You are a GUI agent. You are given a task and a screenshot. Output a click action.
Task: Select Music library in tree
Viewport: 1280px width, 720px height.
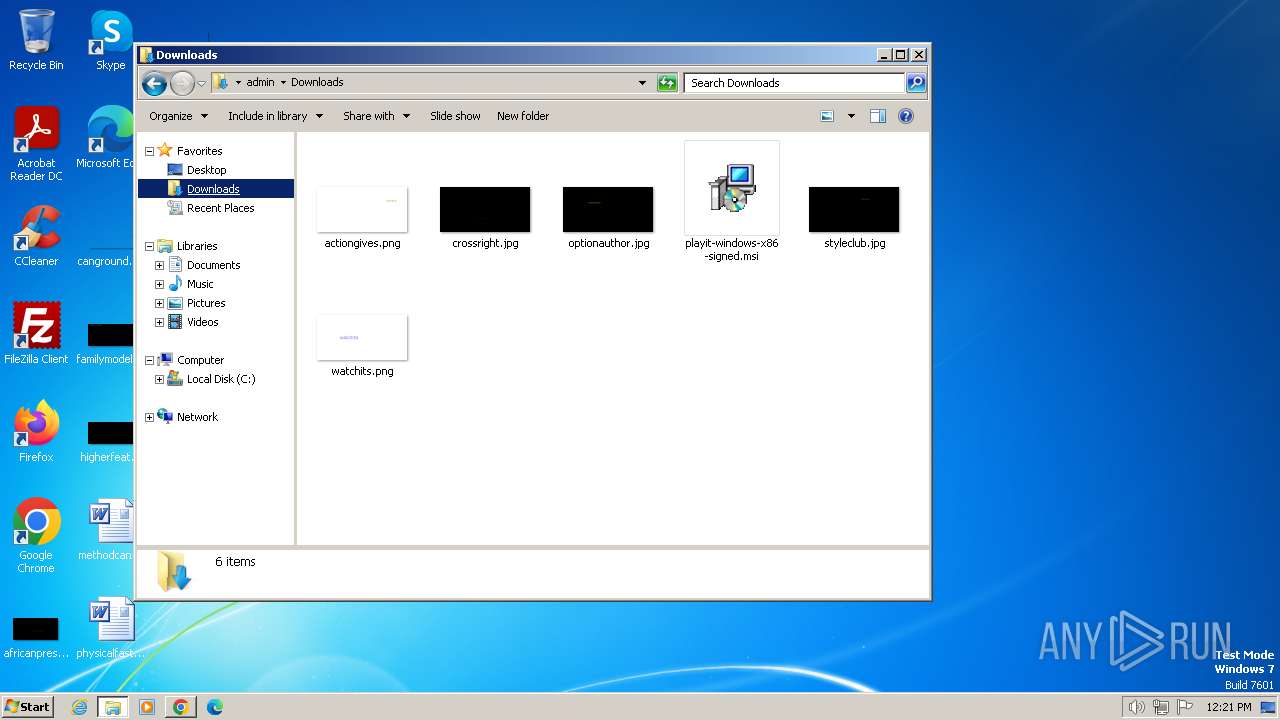pyautogui.click(x=200, y=284)
